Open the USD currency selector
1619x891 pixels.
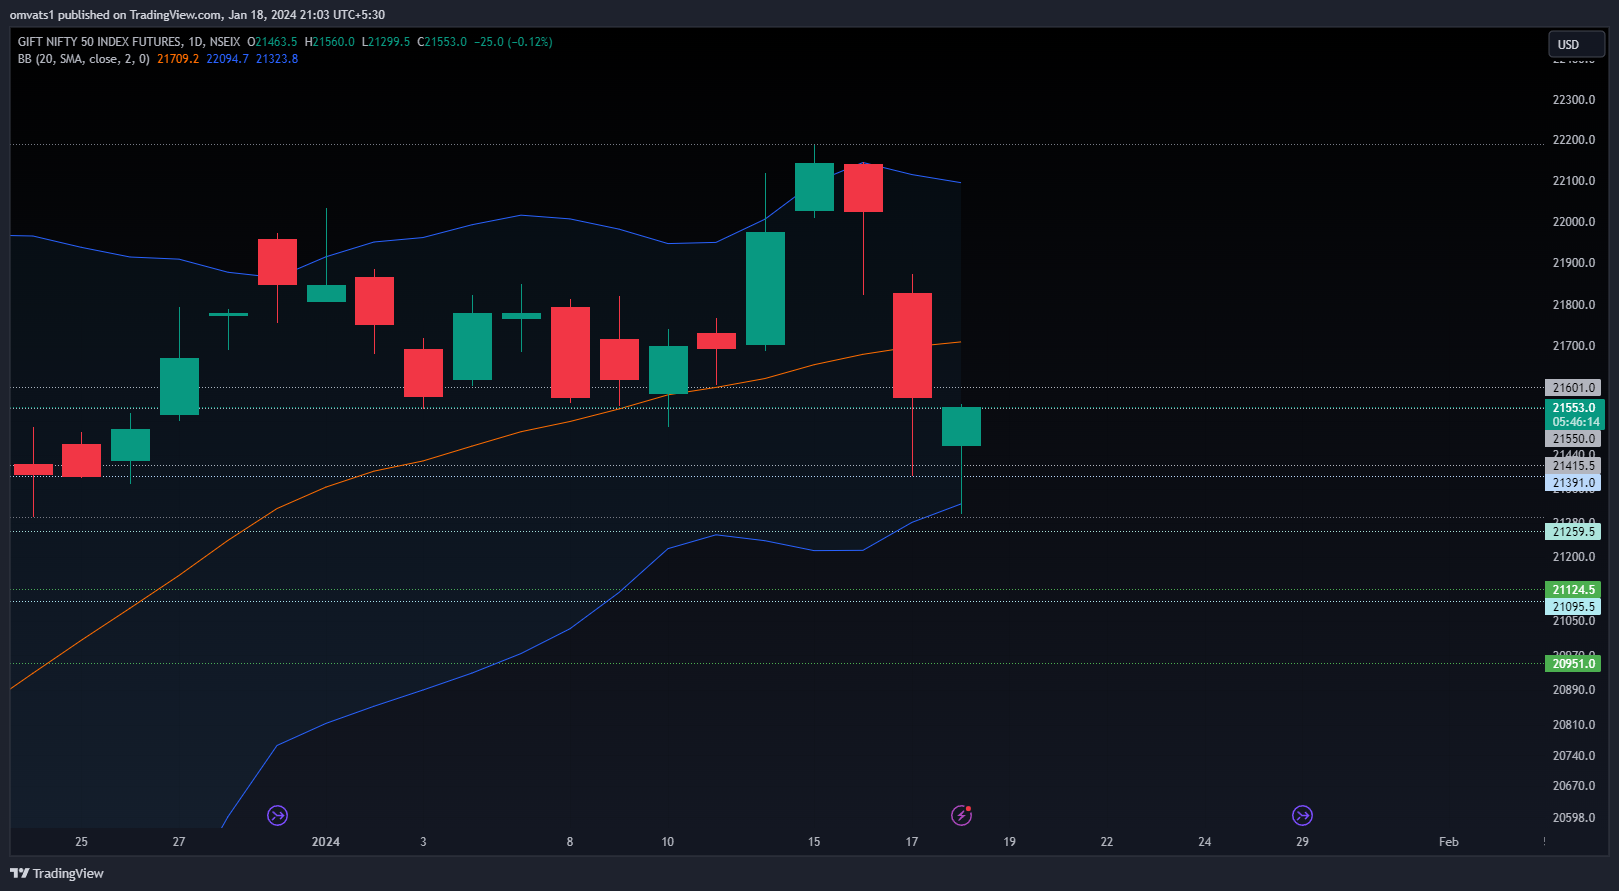1576,44
